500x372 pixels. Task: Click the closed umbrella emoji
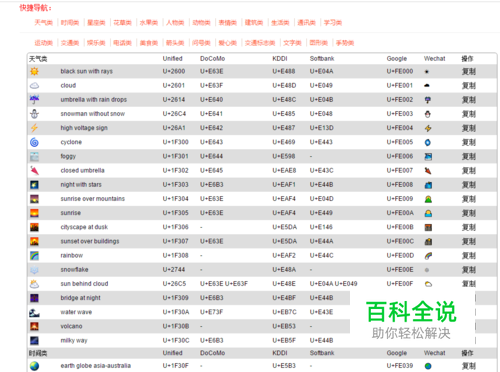34,171
